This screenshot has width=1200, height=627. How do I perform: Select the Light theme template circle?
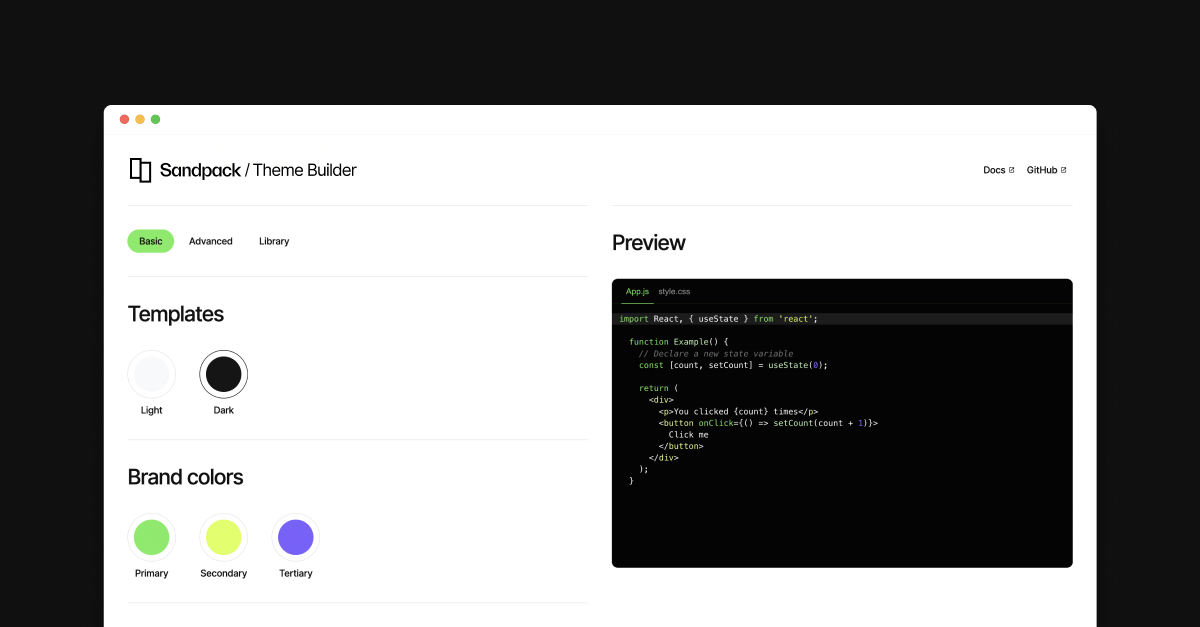pyautogui.click(x=151, y=373)
